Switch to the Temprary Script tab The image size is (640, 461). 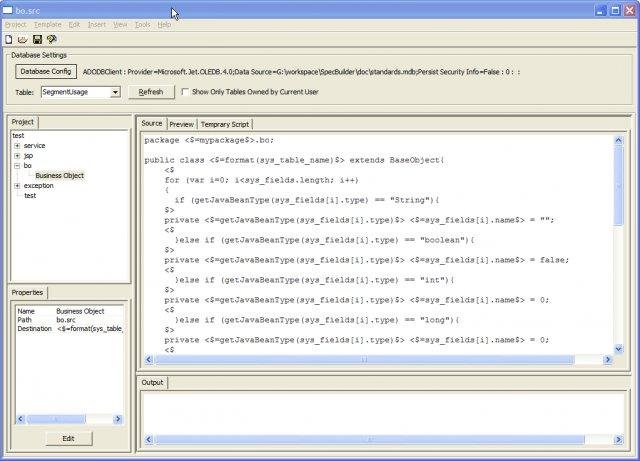pyautogui.click(x=225, y=124)
